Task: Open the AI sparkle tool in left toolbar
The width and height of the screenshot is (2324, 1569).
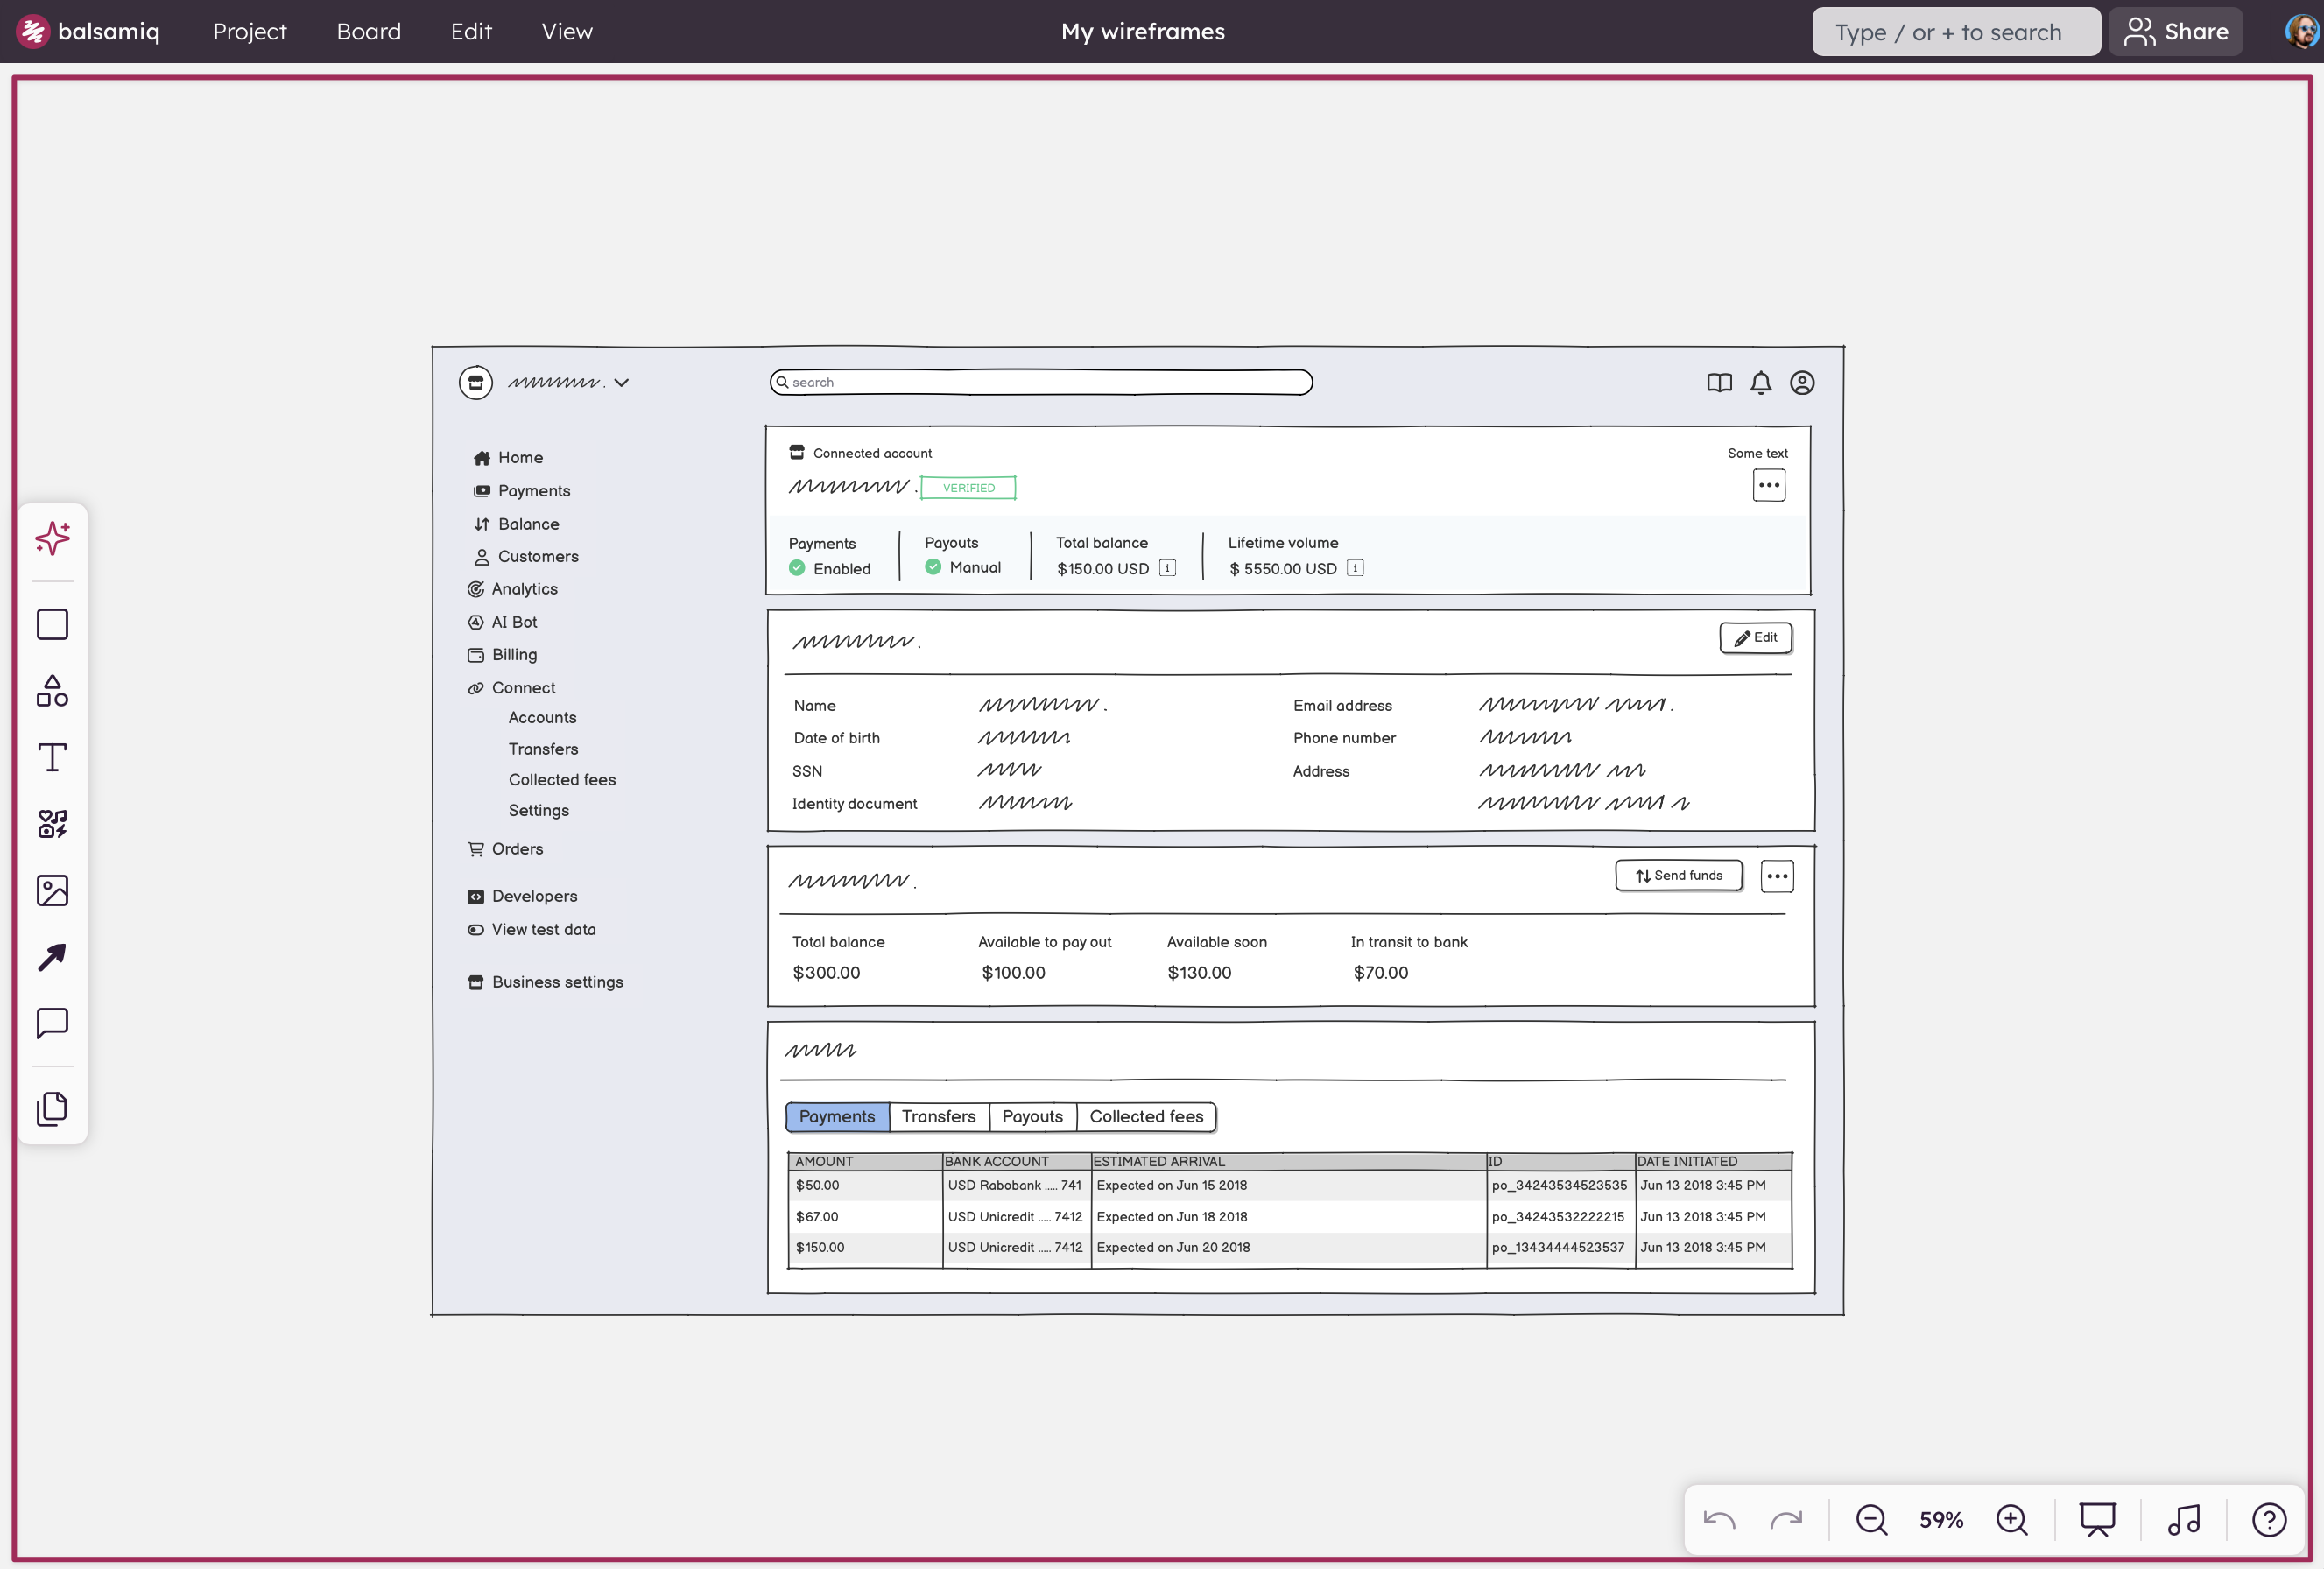Action: [x=52, y=538]
